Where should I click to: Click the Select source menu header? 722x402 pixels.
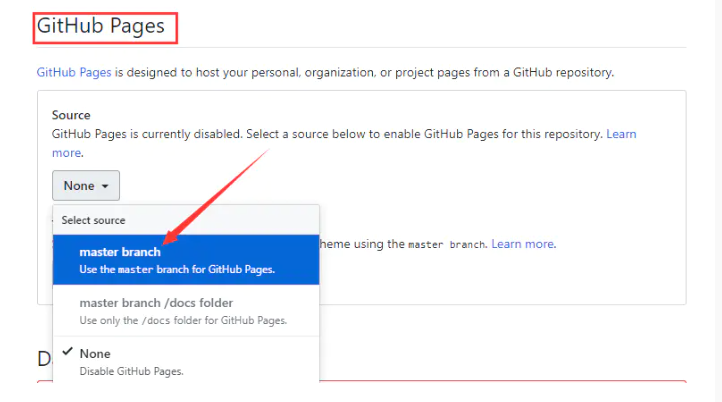click(186, 220)
